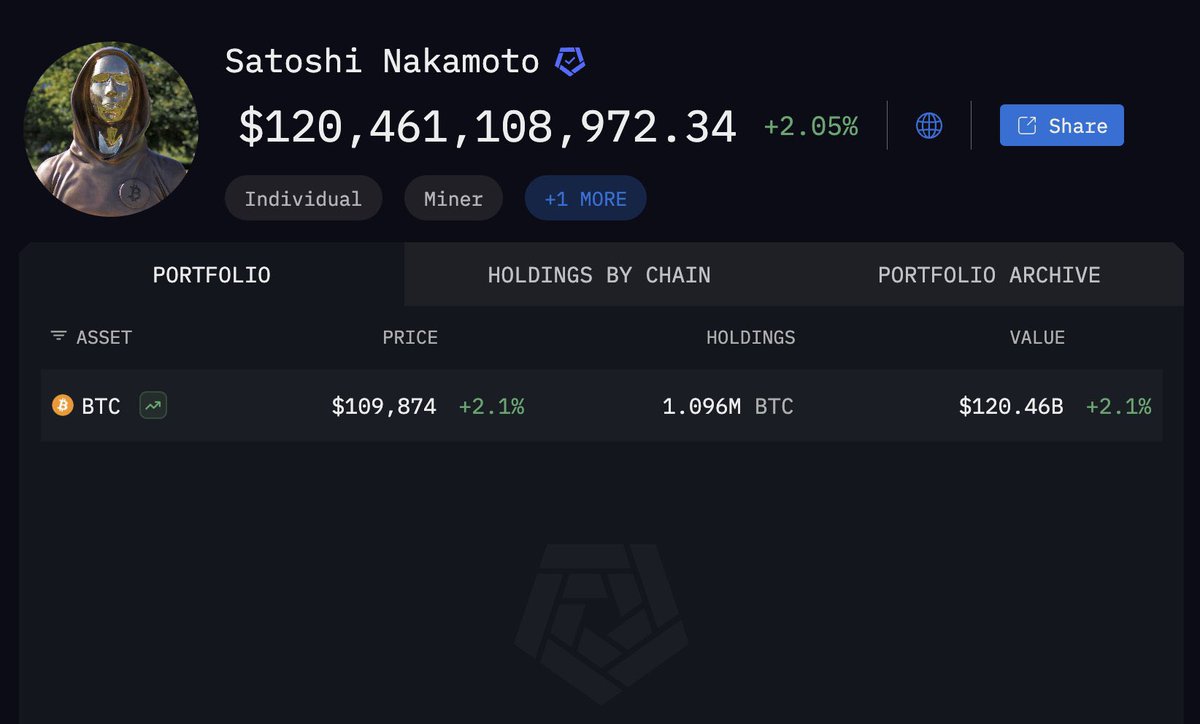Click the 1.096M BTC holdings amount
The height and width of the screenshot is (724, 1200).
pyautogui.click(x=727, y=406)
